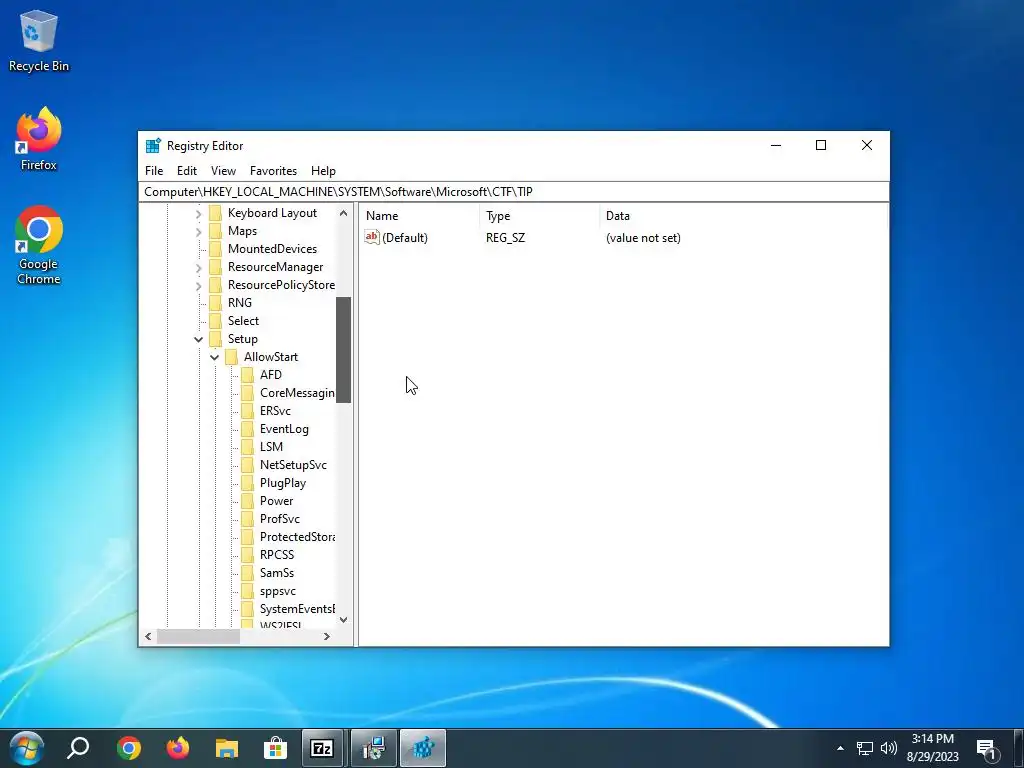Screen dimensions: 1024x768
Task: Switch to the Registry Editor taskbar button
Action: [423, 748]
